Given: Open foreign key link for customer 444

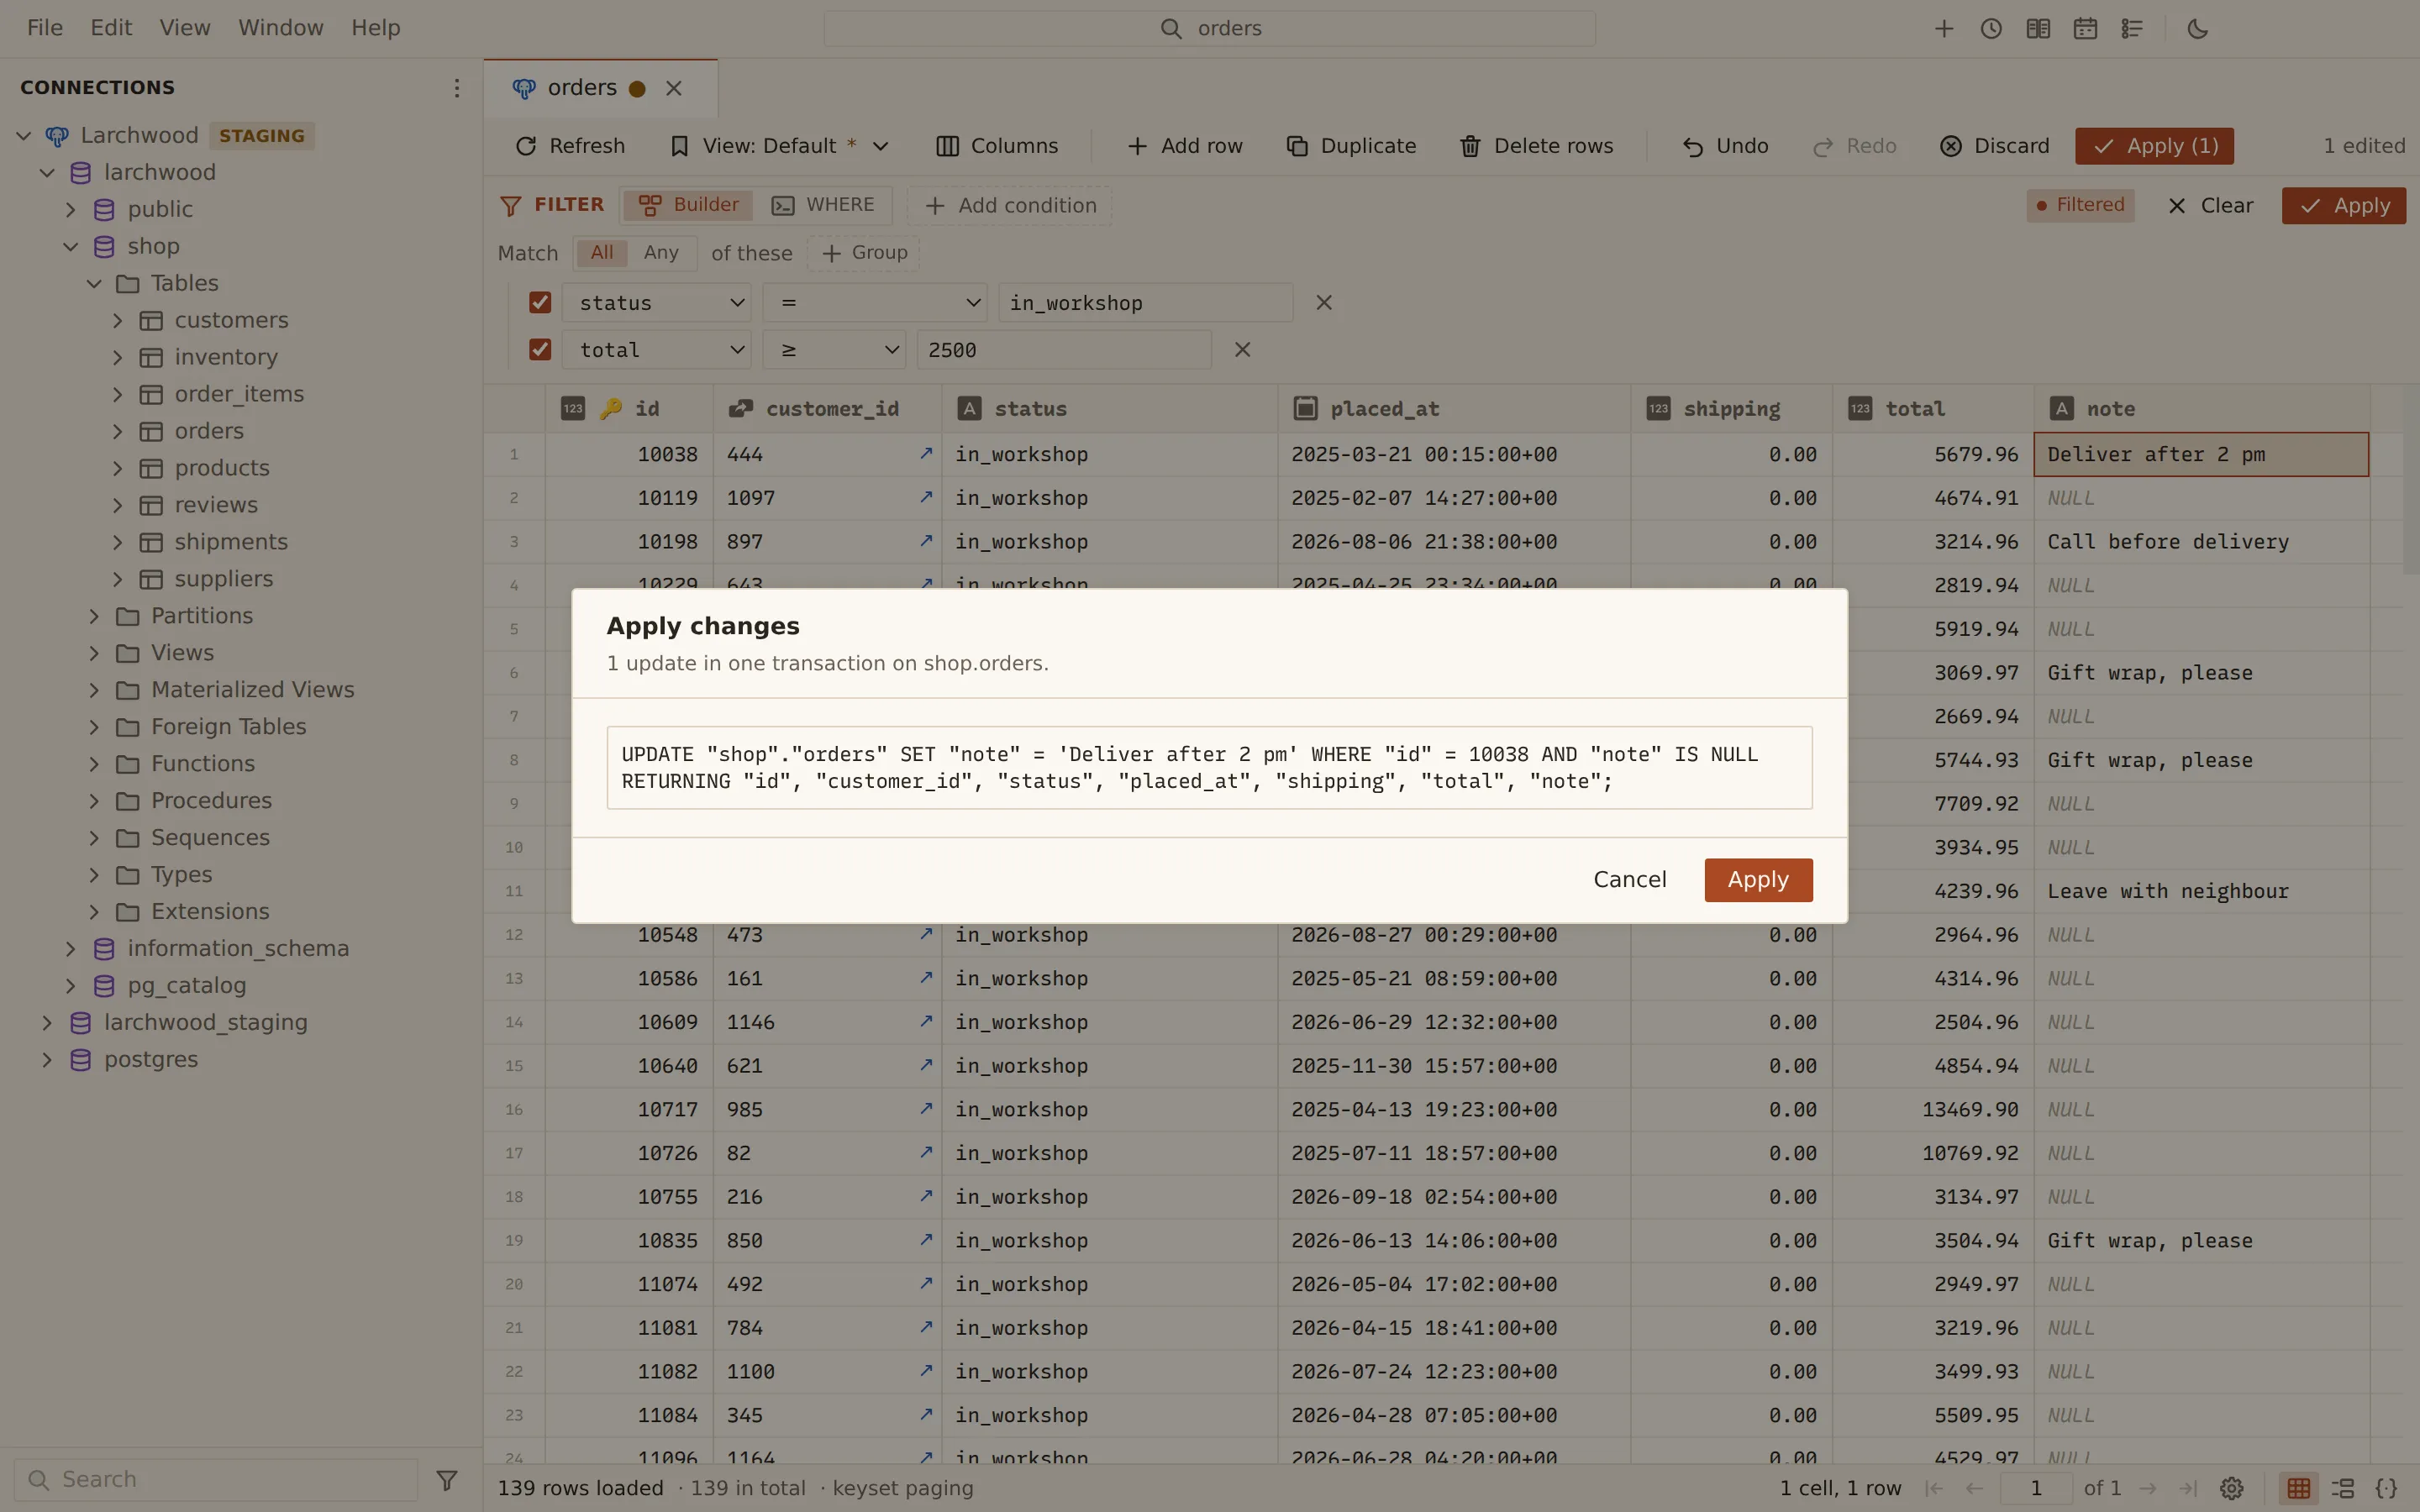Looking at the screenshot, I should (926, 454).
